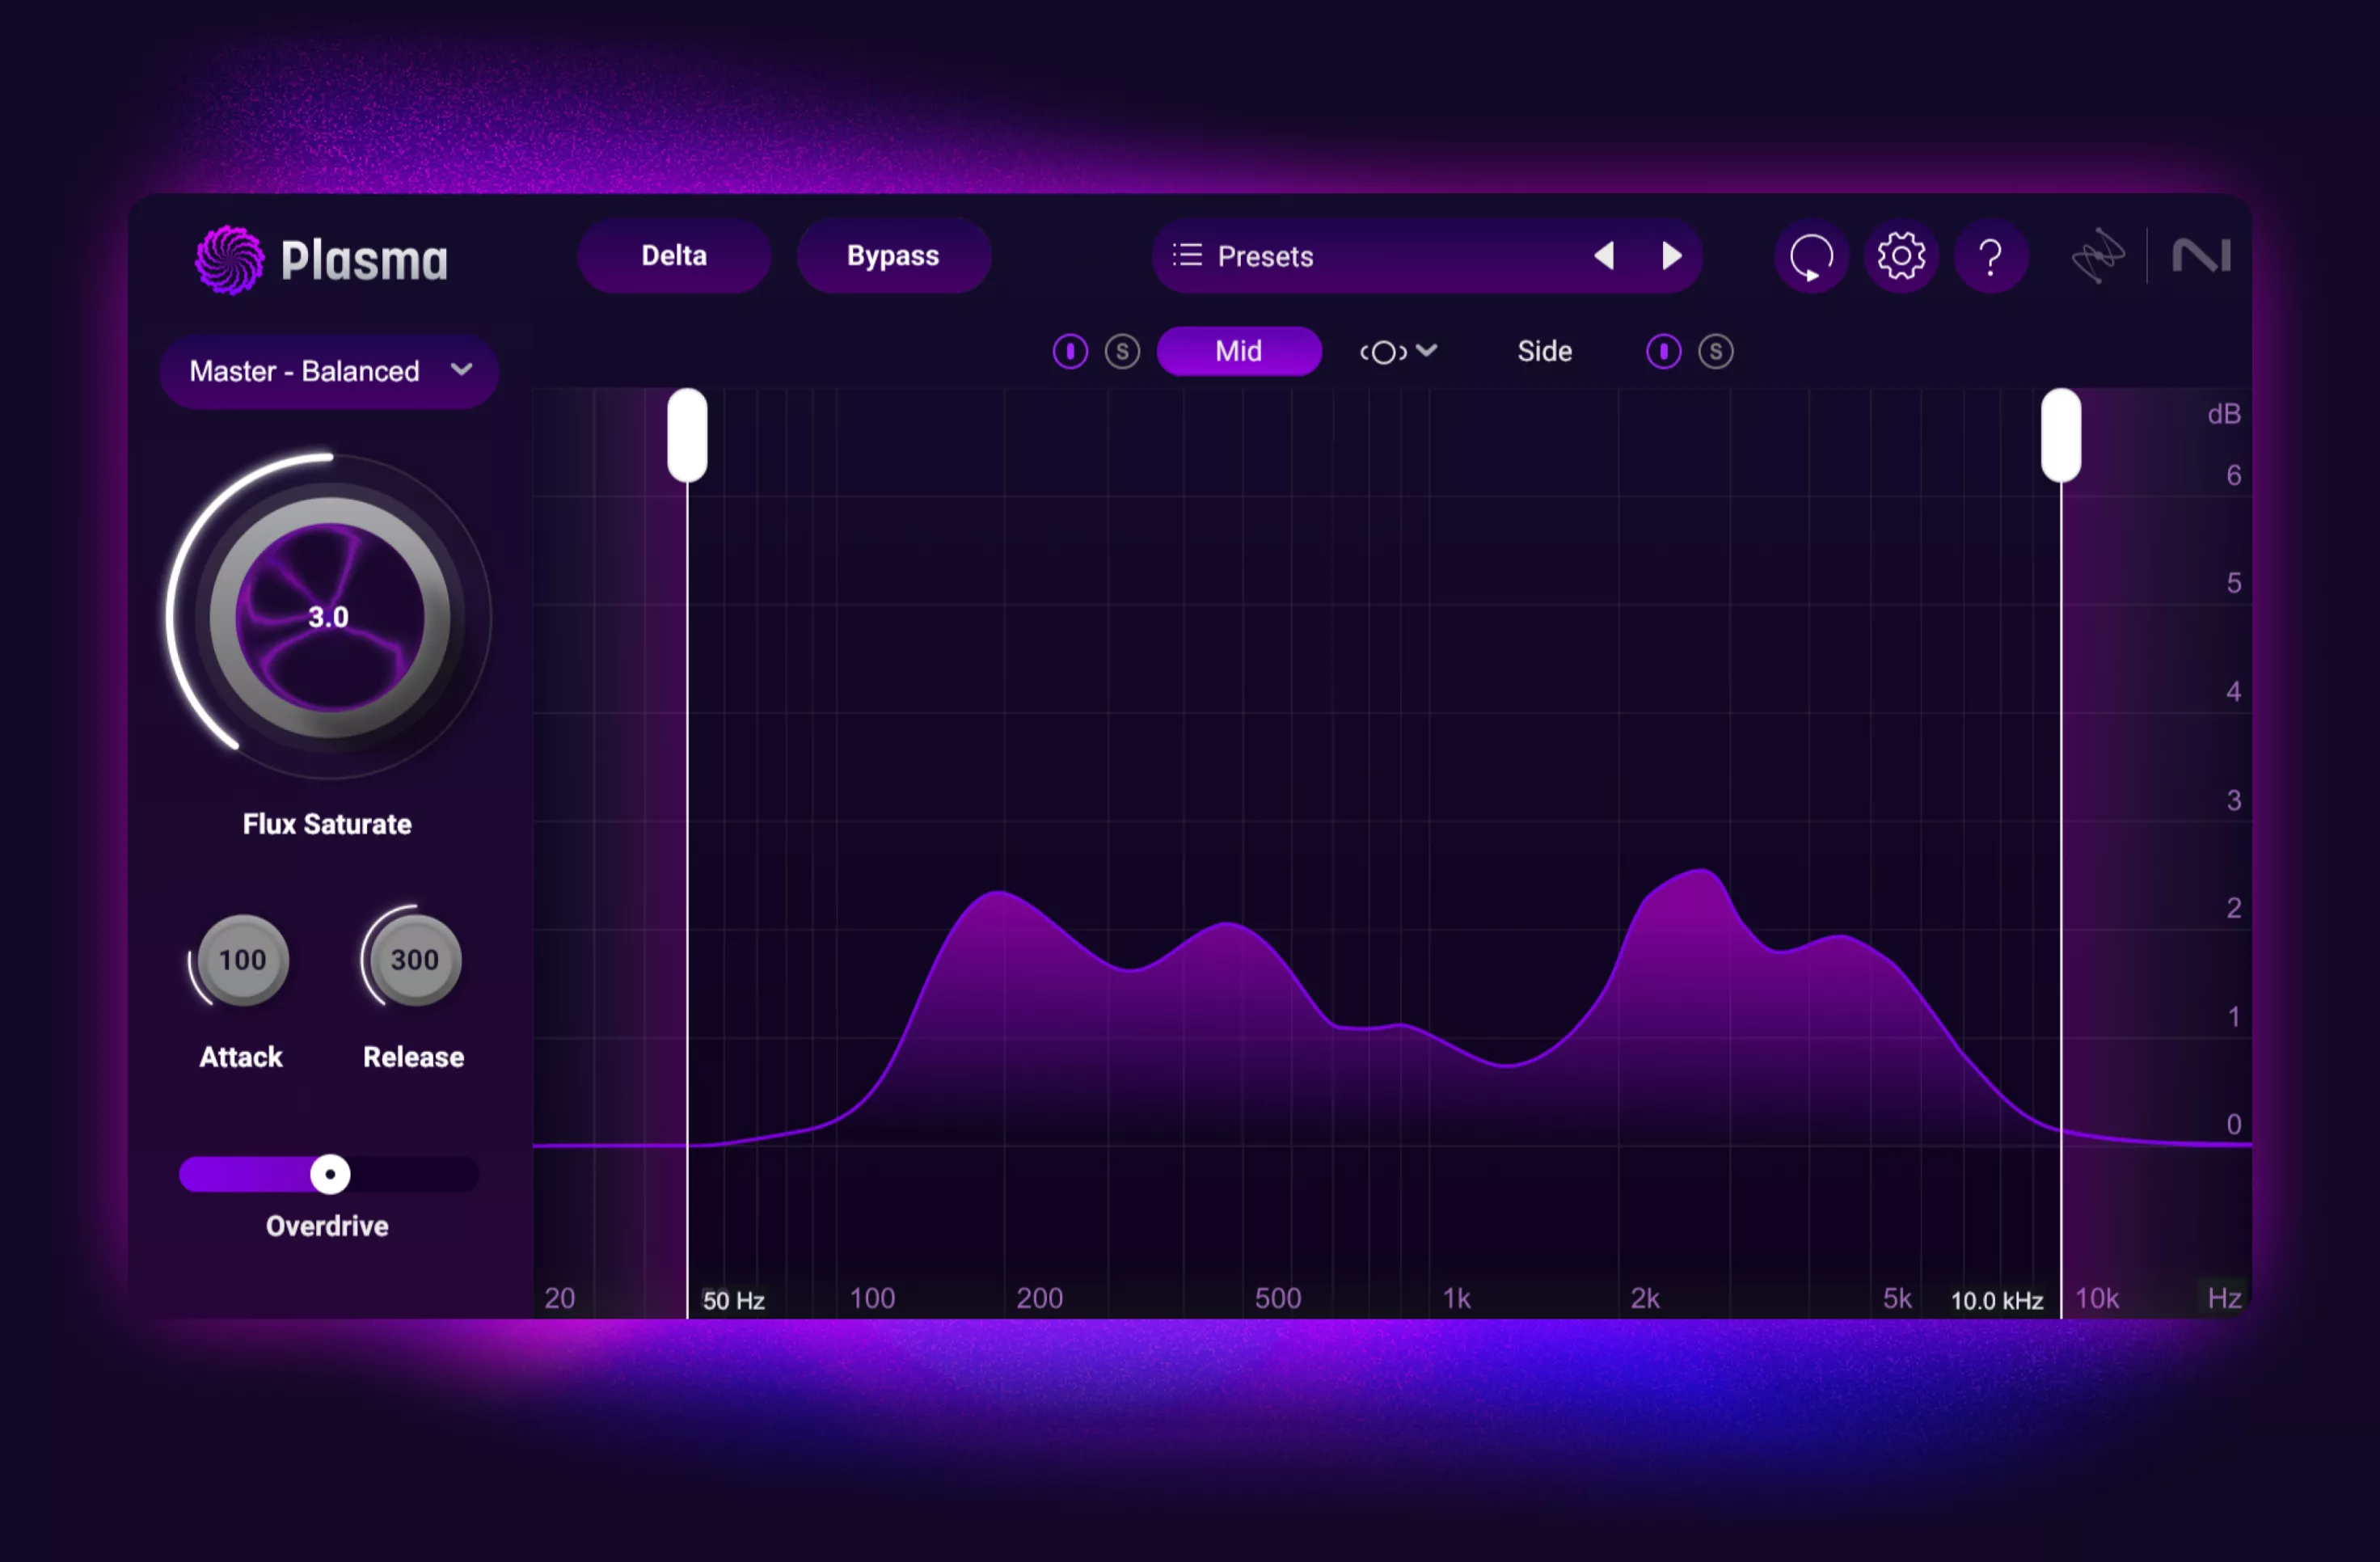
Task: Click the Mid/Side stereo link icon
Action: tap(1385, 351)
